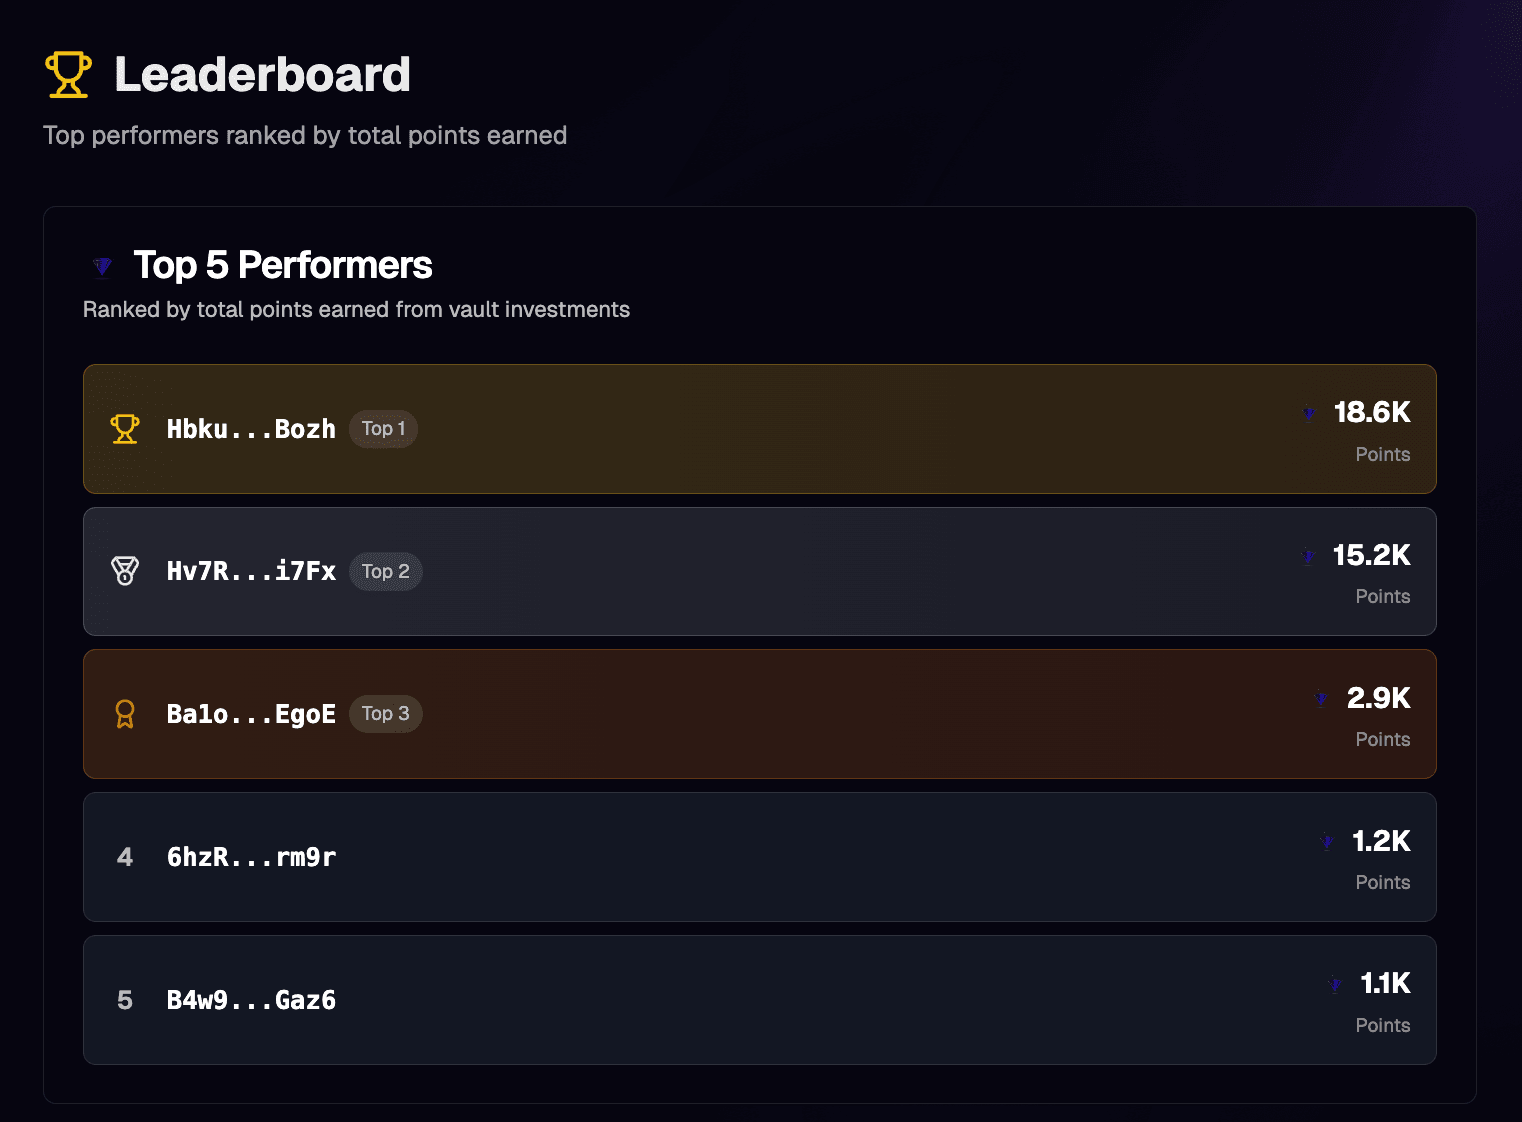The height and width of the screenshot is (1122, 1522).
Task: Click the Top 3 badge
Action: click(385, 714)
